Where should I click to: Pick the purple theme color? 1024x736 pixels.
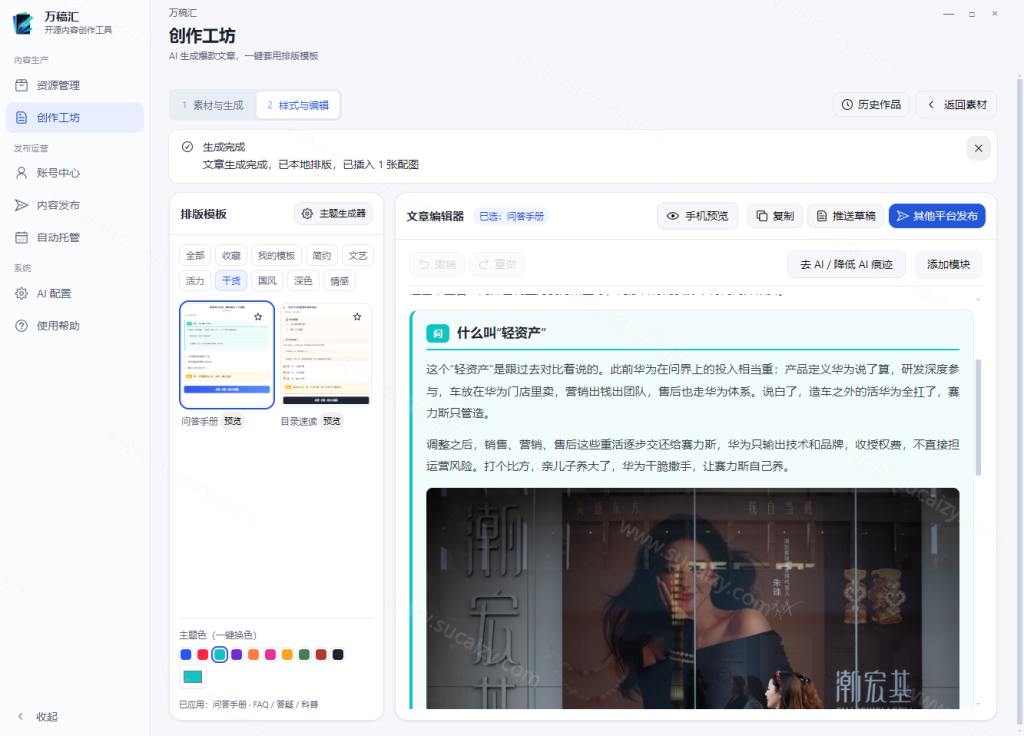[x=236, y=654]
